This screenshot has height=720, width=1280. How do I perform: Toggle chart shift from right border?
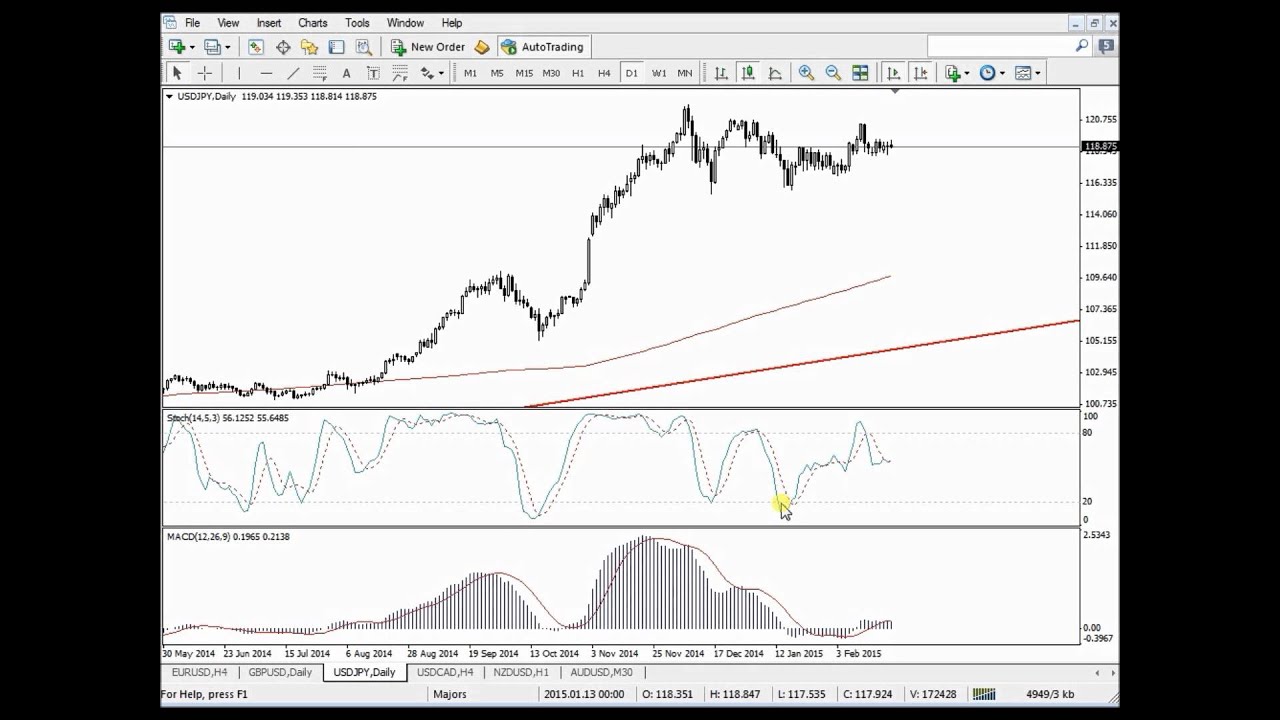pos(921,73)
